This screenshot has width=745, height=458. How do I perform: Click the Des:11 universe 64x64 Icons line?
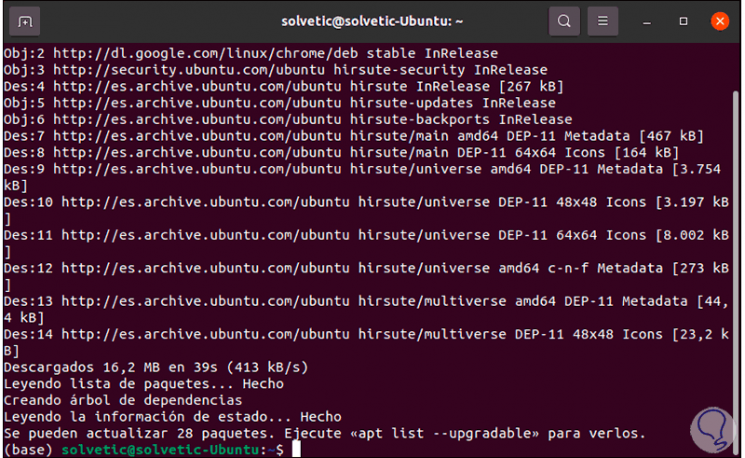coord(366,243)
